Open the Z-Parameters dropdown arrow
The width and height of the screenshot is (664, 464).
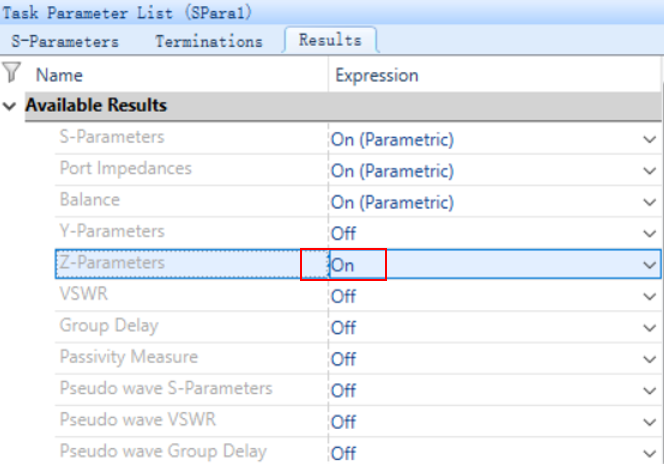649,265
